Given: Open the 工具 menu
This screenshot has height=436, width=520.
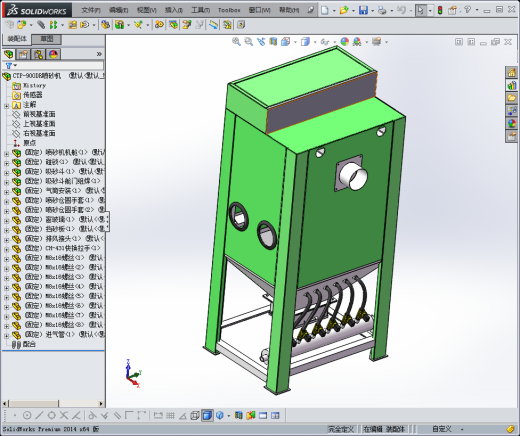Looking at the screenshot, I should pyautogui.click(x=200, y=10).
